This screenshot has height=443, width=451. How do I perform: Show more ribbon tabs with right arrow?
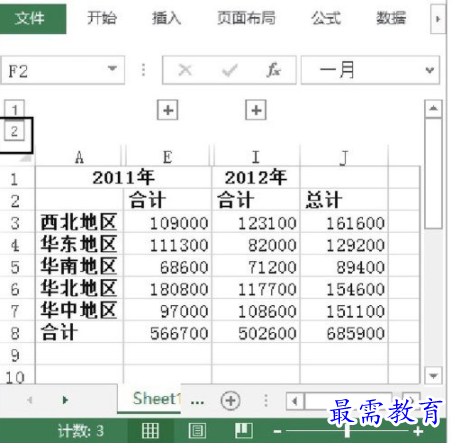[438, 19]
